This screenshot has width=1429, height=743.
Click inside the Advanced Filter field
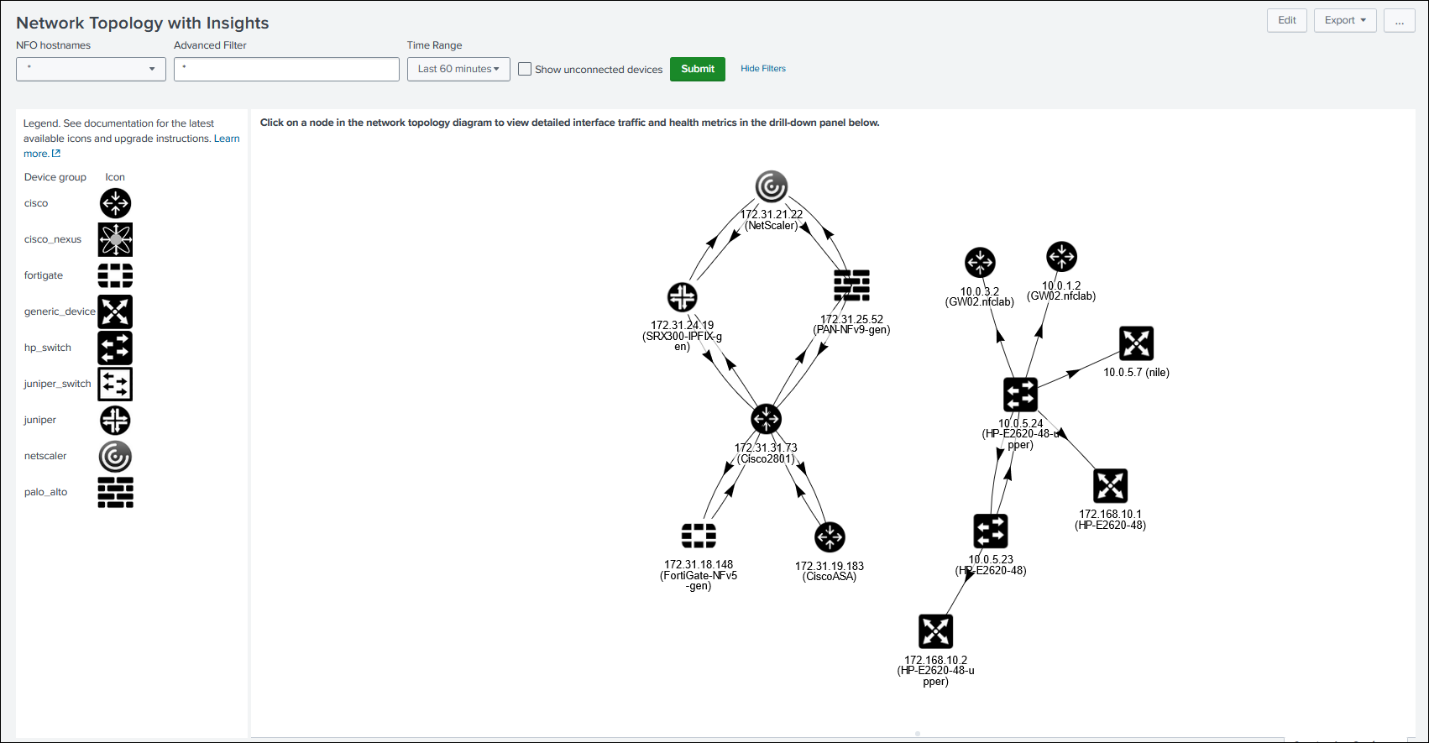click(286, 69)
